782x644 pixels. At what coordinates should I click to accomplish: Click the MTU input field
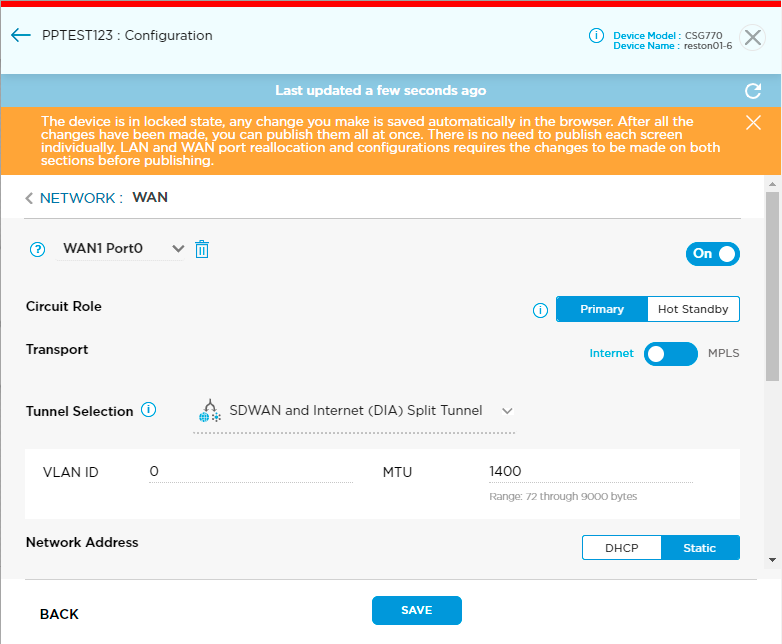[x=590, y=472]
